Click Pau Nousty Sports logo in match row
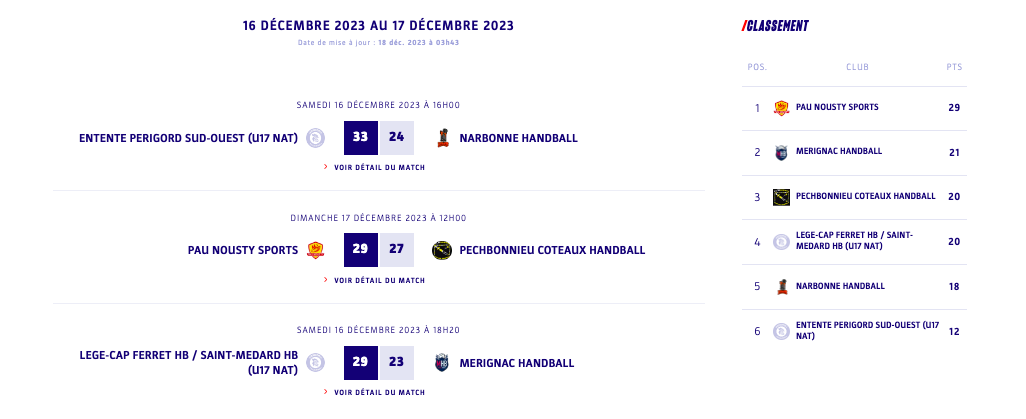 [x=315, y=250]
